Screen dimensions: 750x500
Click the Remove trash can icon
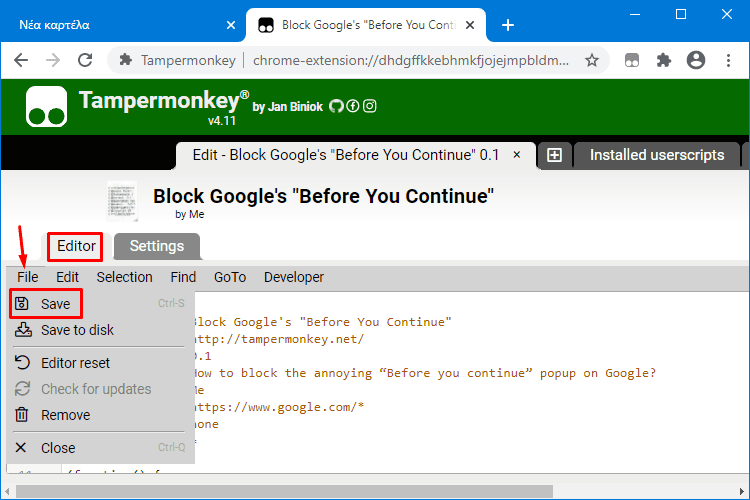pos(22,414)
